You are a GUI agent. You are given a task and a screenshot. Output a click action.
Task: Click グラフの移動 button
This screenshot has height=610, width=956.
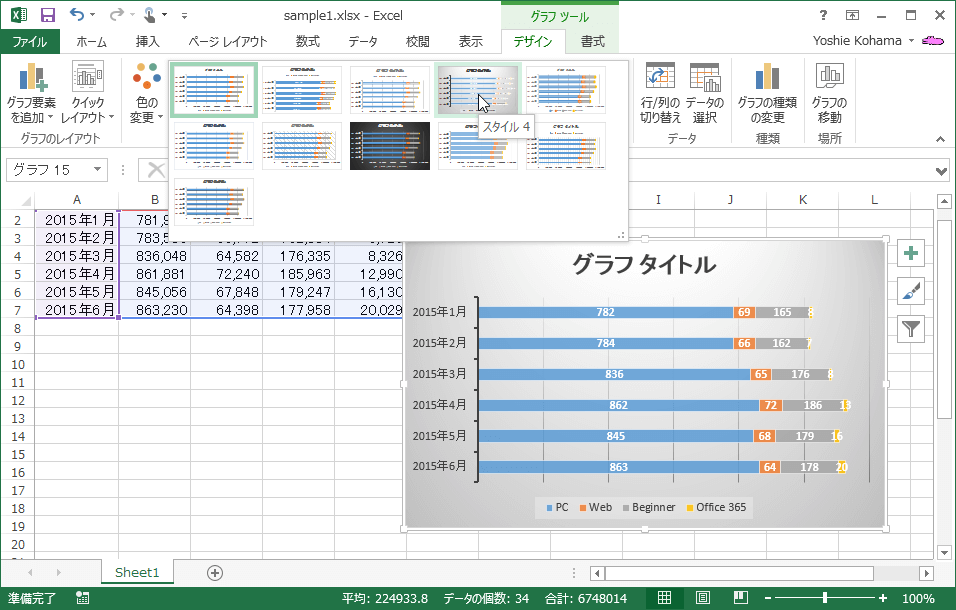tap(829, 93)
